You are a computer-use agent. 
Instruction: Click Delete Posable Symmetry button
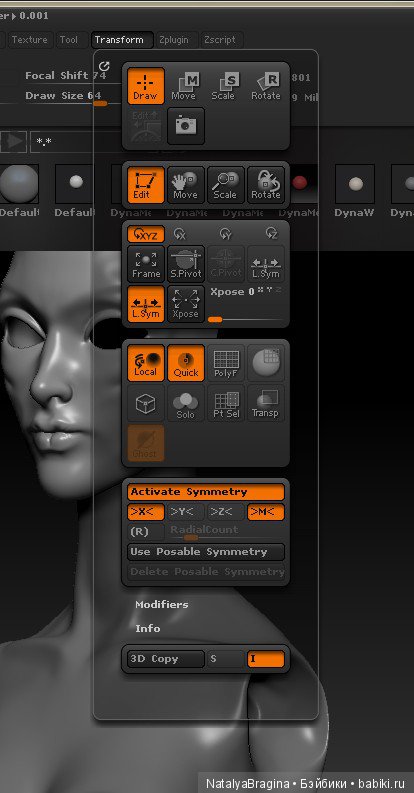pyautogui.click(x=206, y=571)
